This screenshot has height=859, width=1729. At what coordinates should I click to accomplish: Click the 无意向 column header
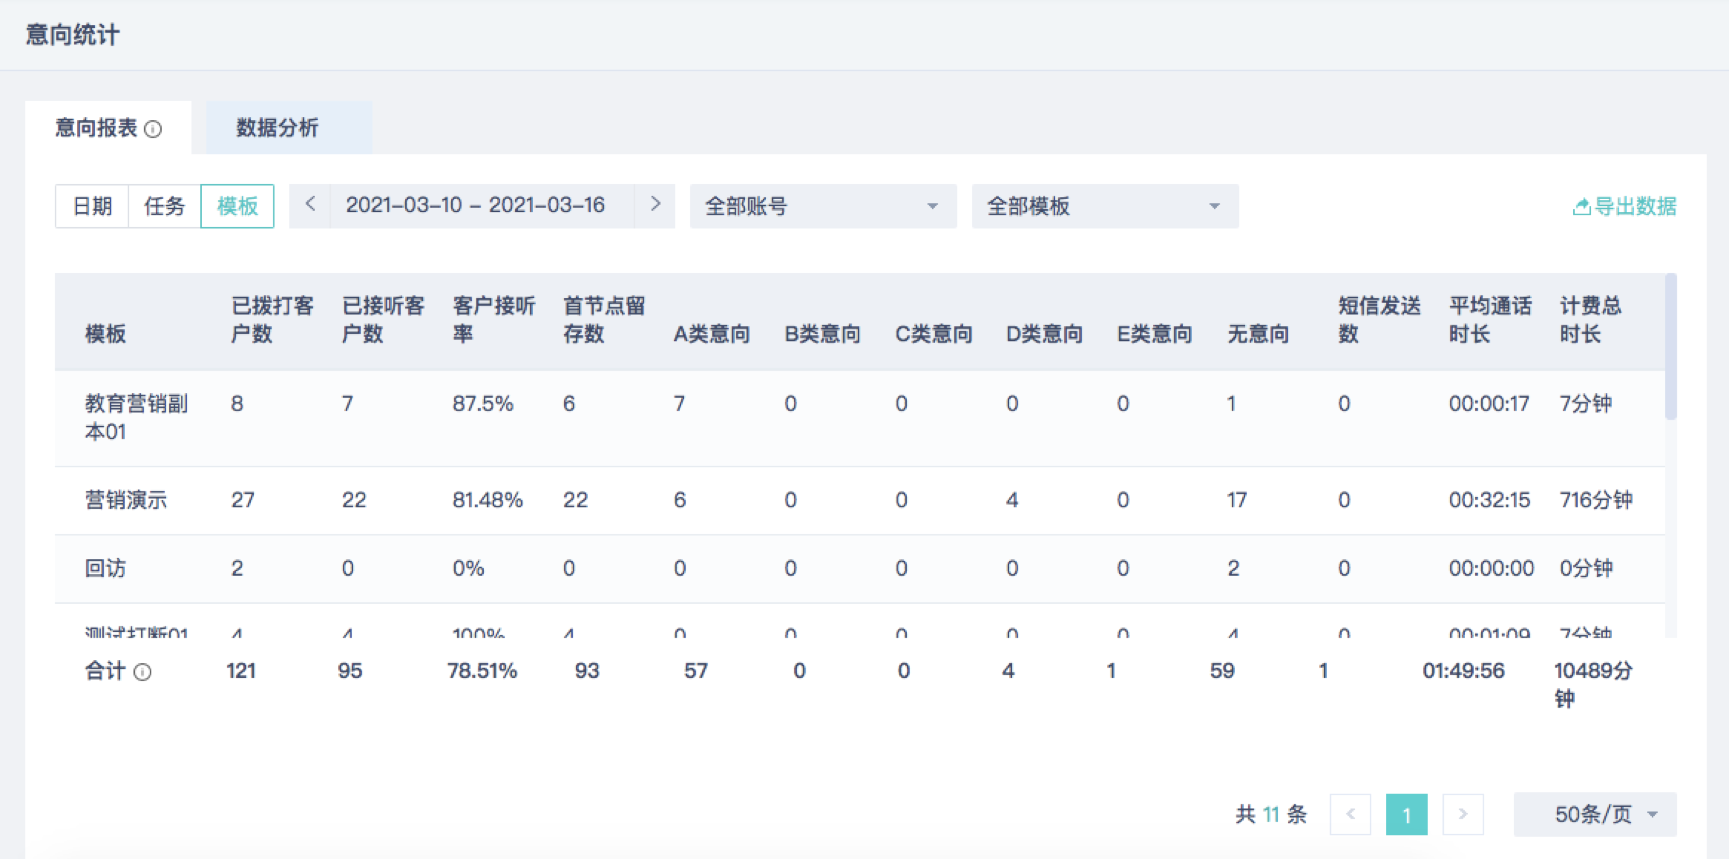[x=1258, y=334]
